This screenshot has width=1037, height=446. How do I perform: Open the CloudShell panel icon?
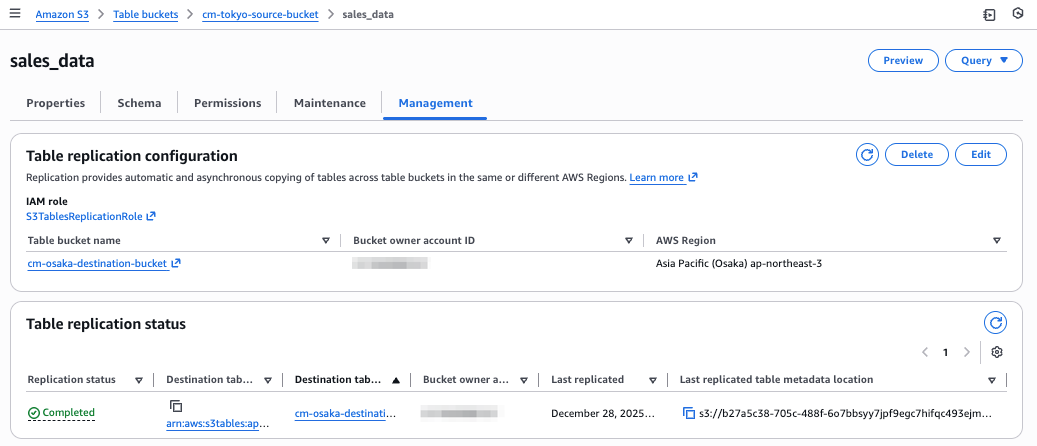pos(989,15)
